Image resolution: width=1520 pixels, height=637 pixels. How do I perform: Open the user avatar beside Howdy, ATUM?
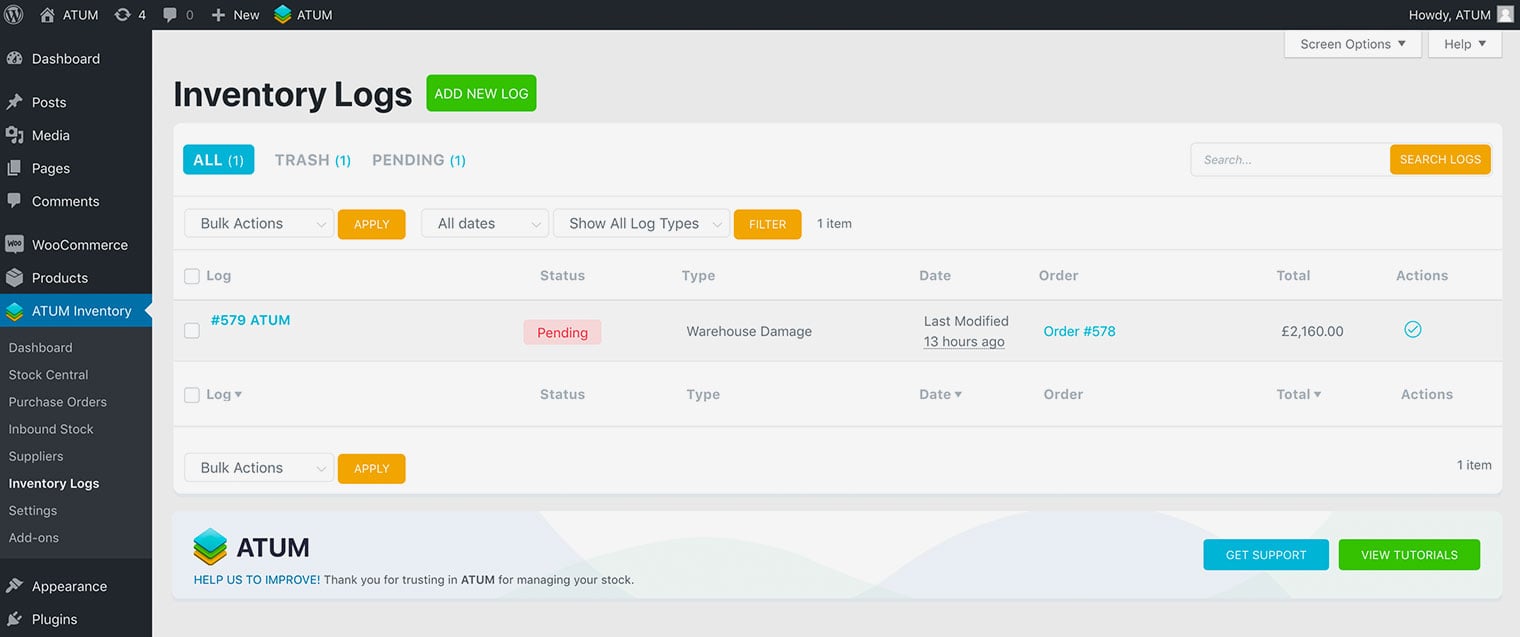(x=1505, y=15)
